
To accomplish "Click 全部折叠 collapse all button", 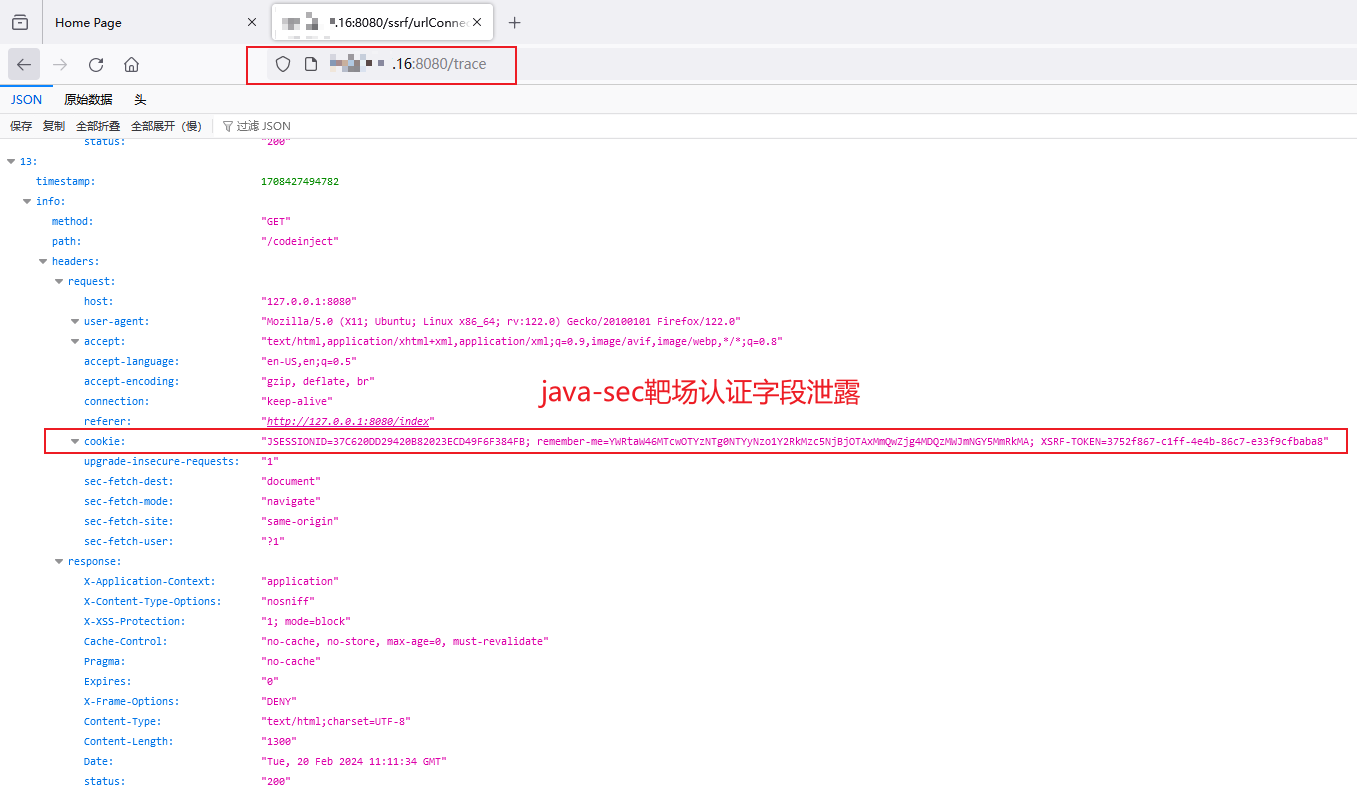I will pos(98,126).
